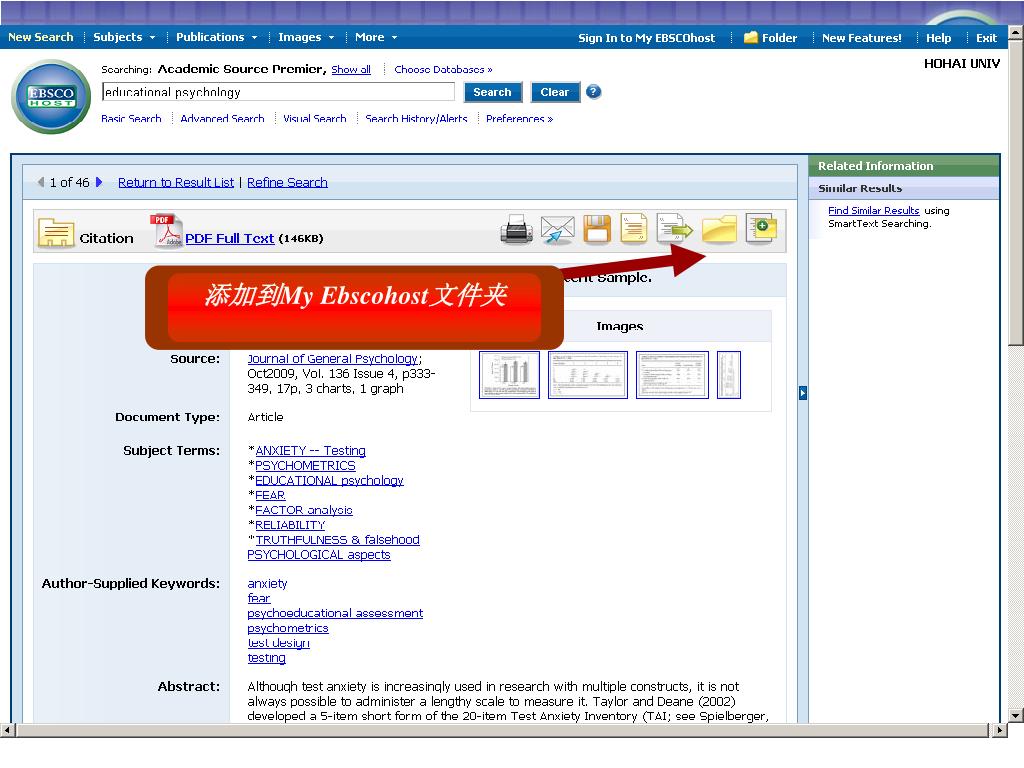Open Visual Search

(x=315, y=118)
